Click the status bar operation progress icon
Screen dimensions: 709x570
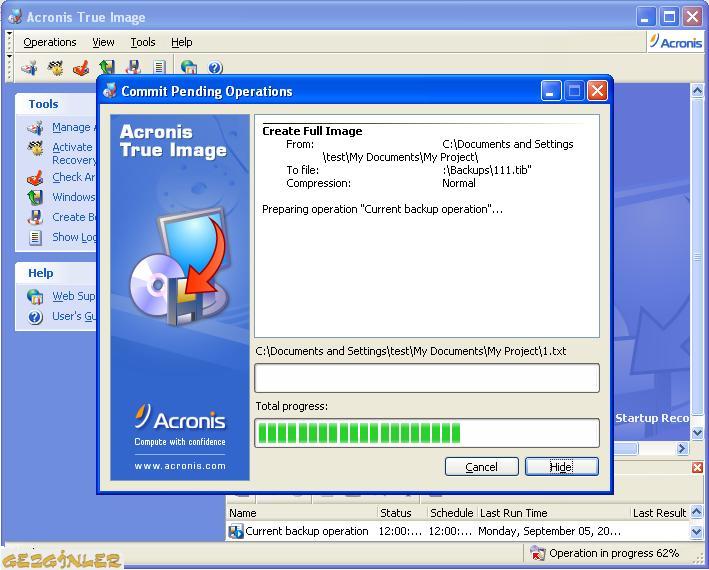tap(537, 553)
